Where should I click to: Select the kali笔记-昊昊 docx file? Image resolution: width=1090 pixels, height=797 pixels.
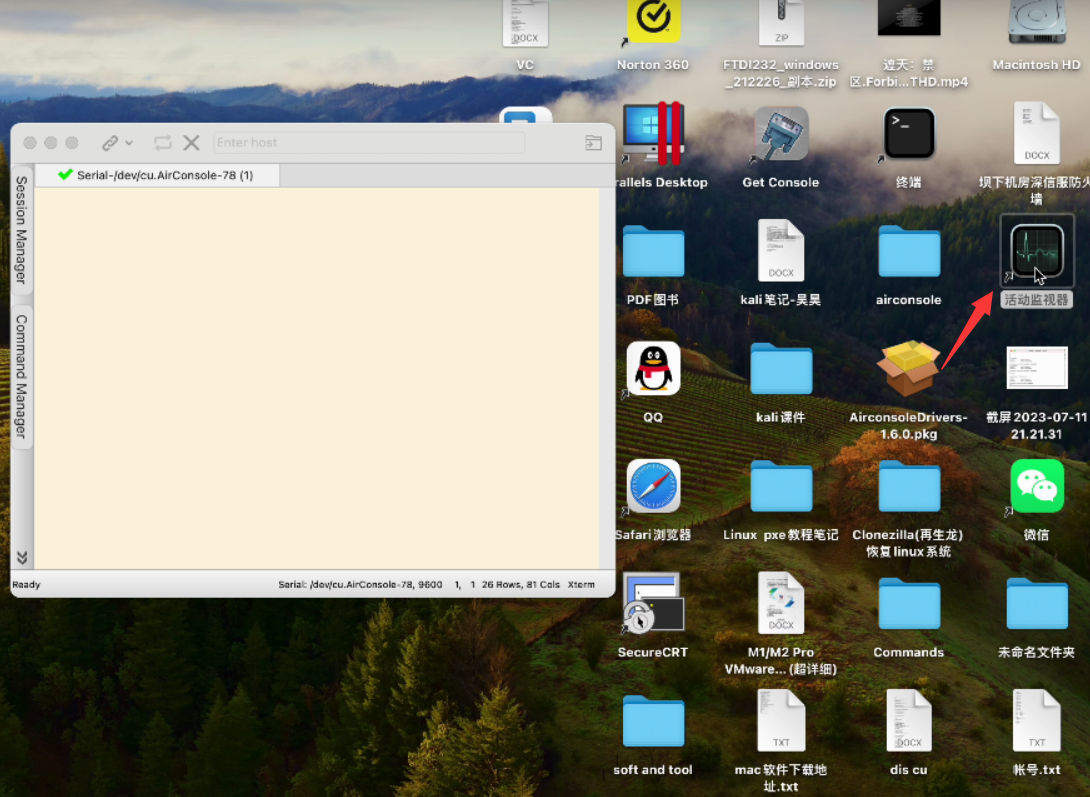tap(781, 251)
